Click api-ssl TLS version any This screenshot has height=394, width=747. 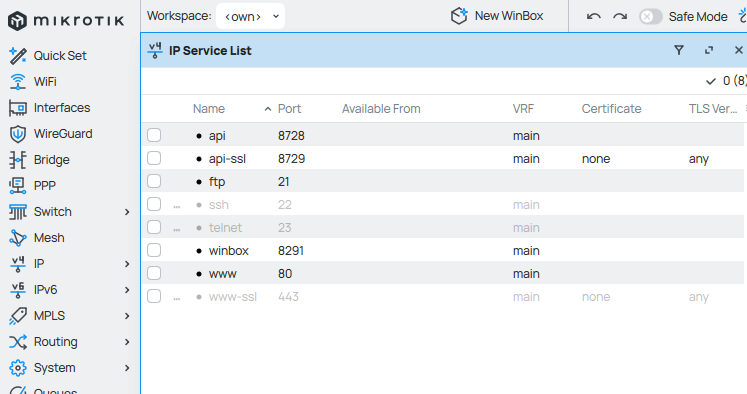[698, 159]
